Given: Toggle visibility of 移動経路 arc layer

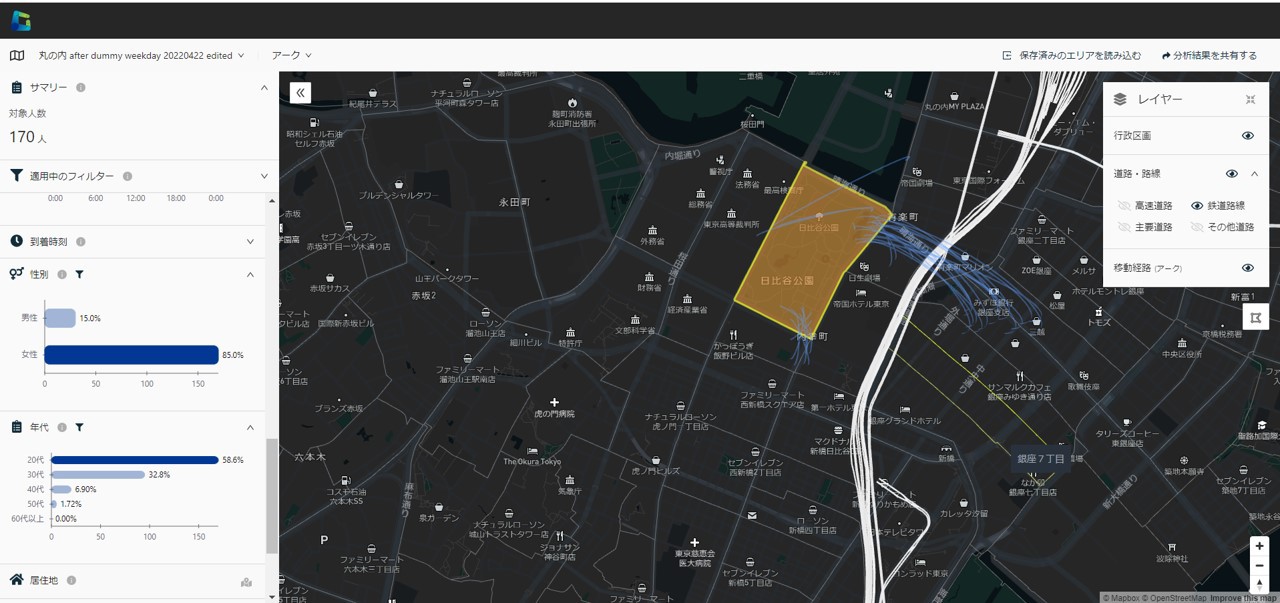Looking at the screenshot, I should (x=1247, y=268).
